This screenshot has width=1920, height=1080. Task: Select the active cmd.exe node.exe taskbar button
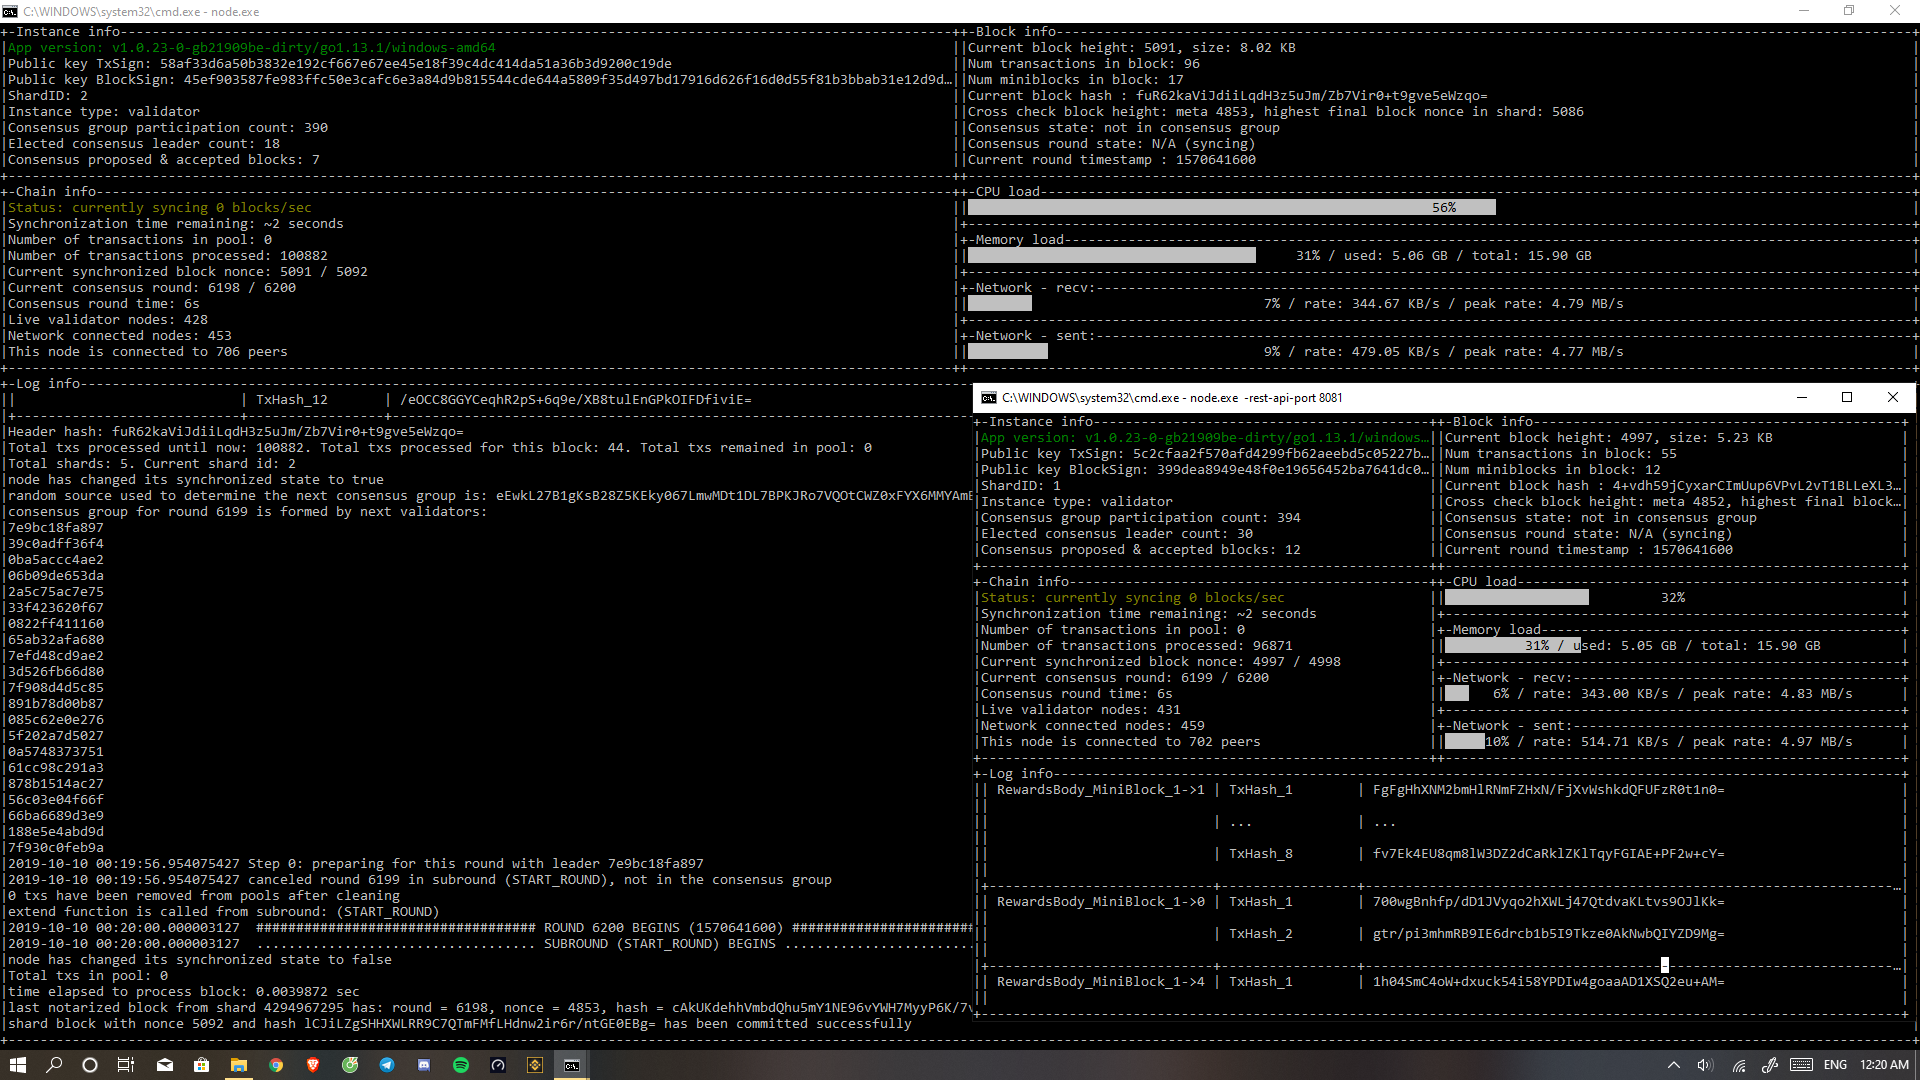572,1065
